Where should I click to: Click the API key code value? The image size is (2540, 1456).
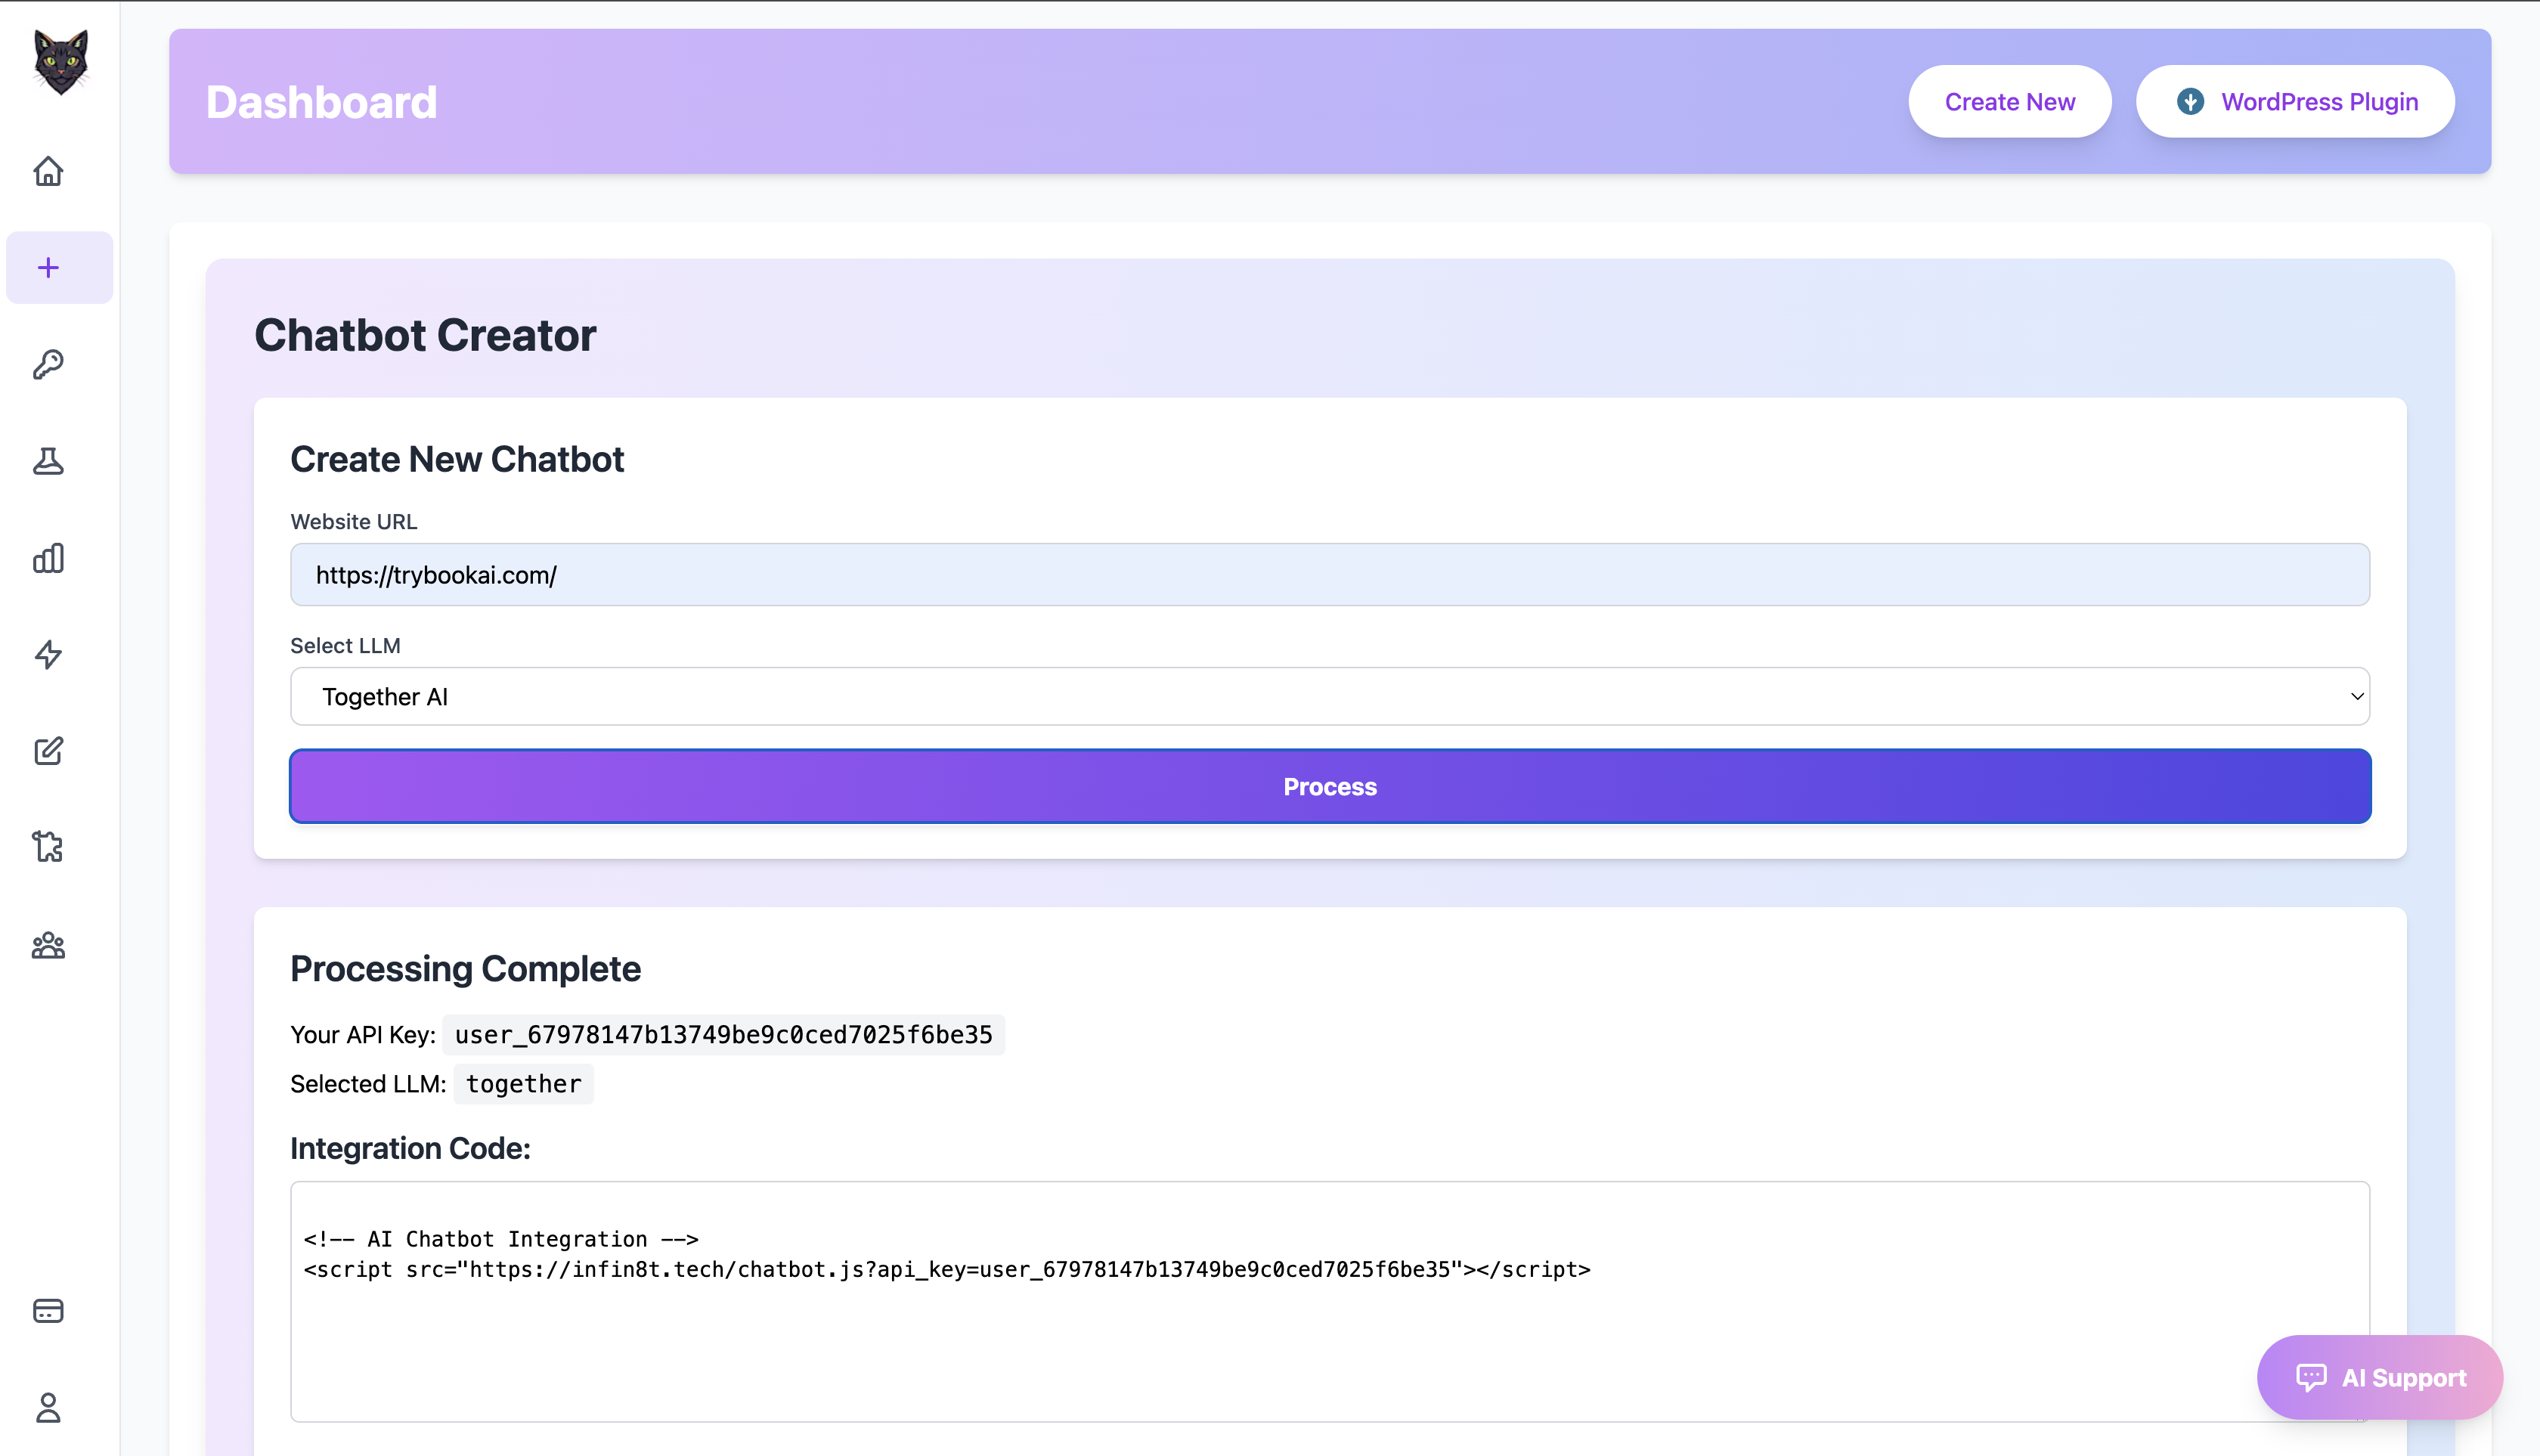[x=723, y=1035]
